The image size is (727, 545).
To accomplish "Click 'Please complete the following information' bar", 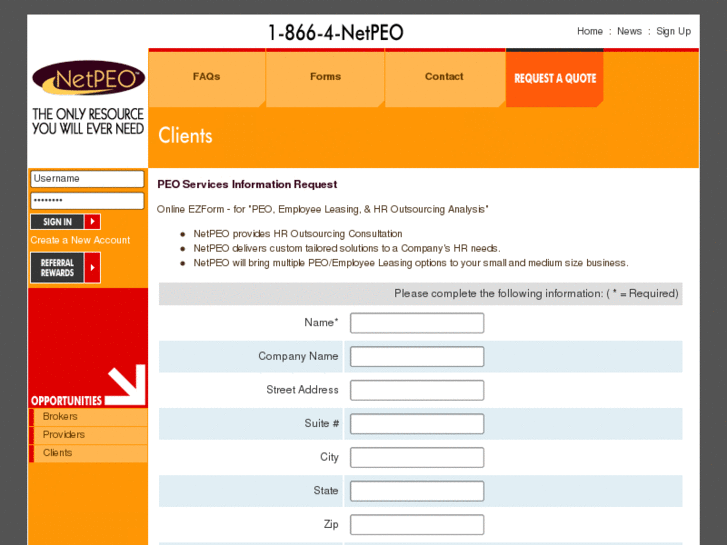I will tap(421, 294).
